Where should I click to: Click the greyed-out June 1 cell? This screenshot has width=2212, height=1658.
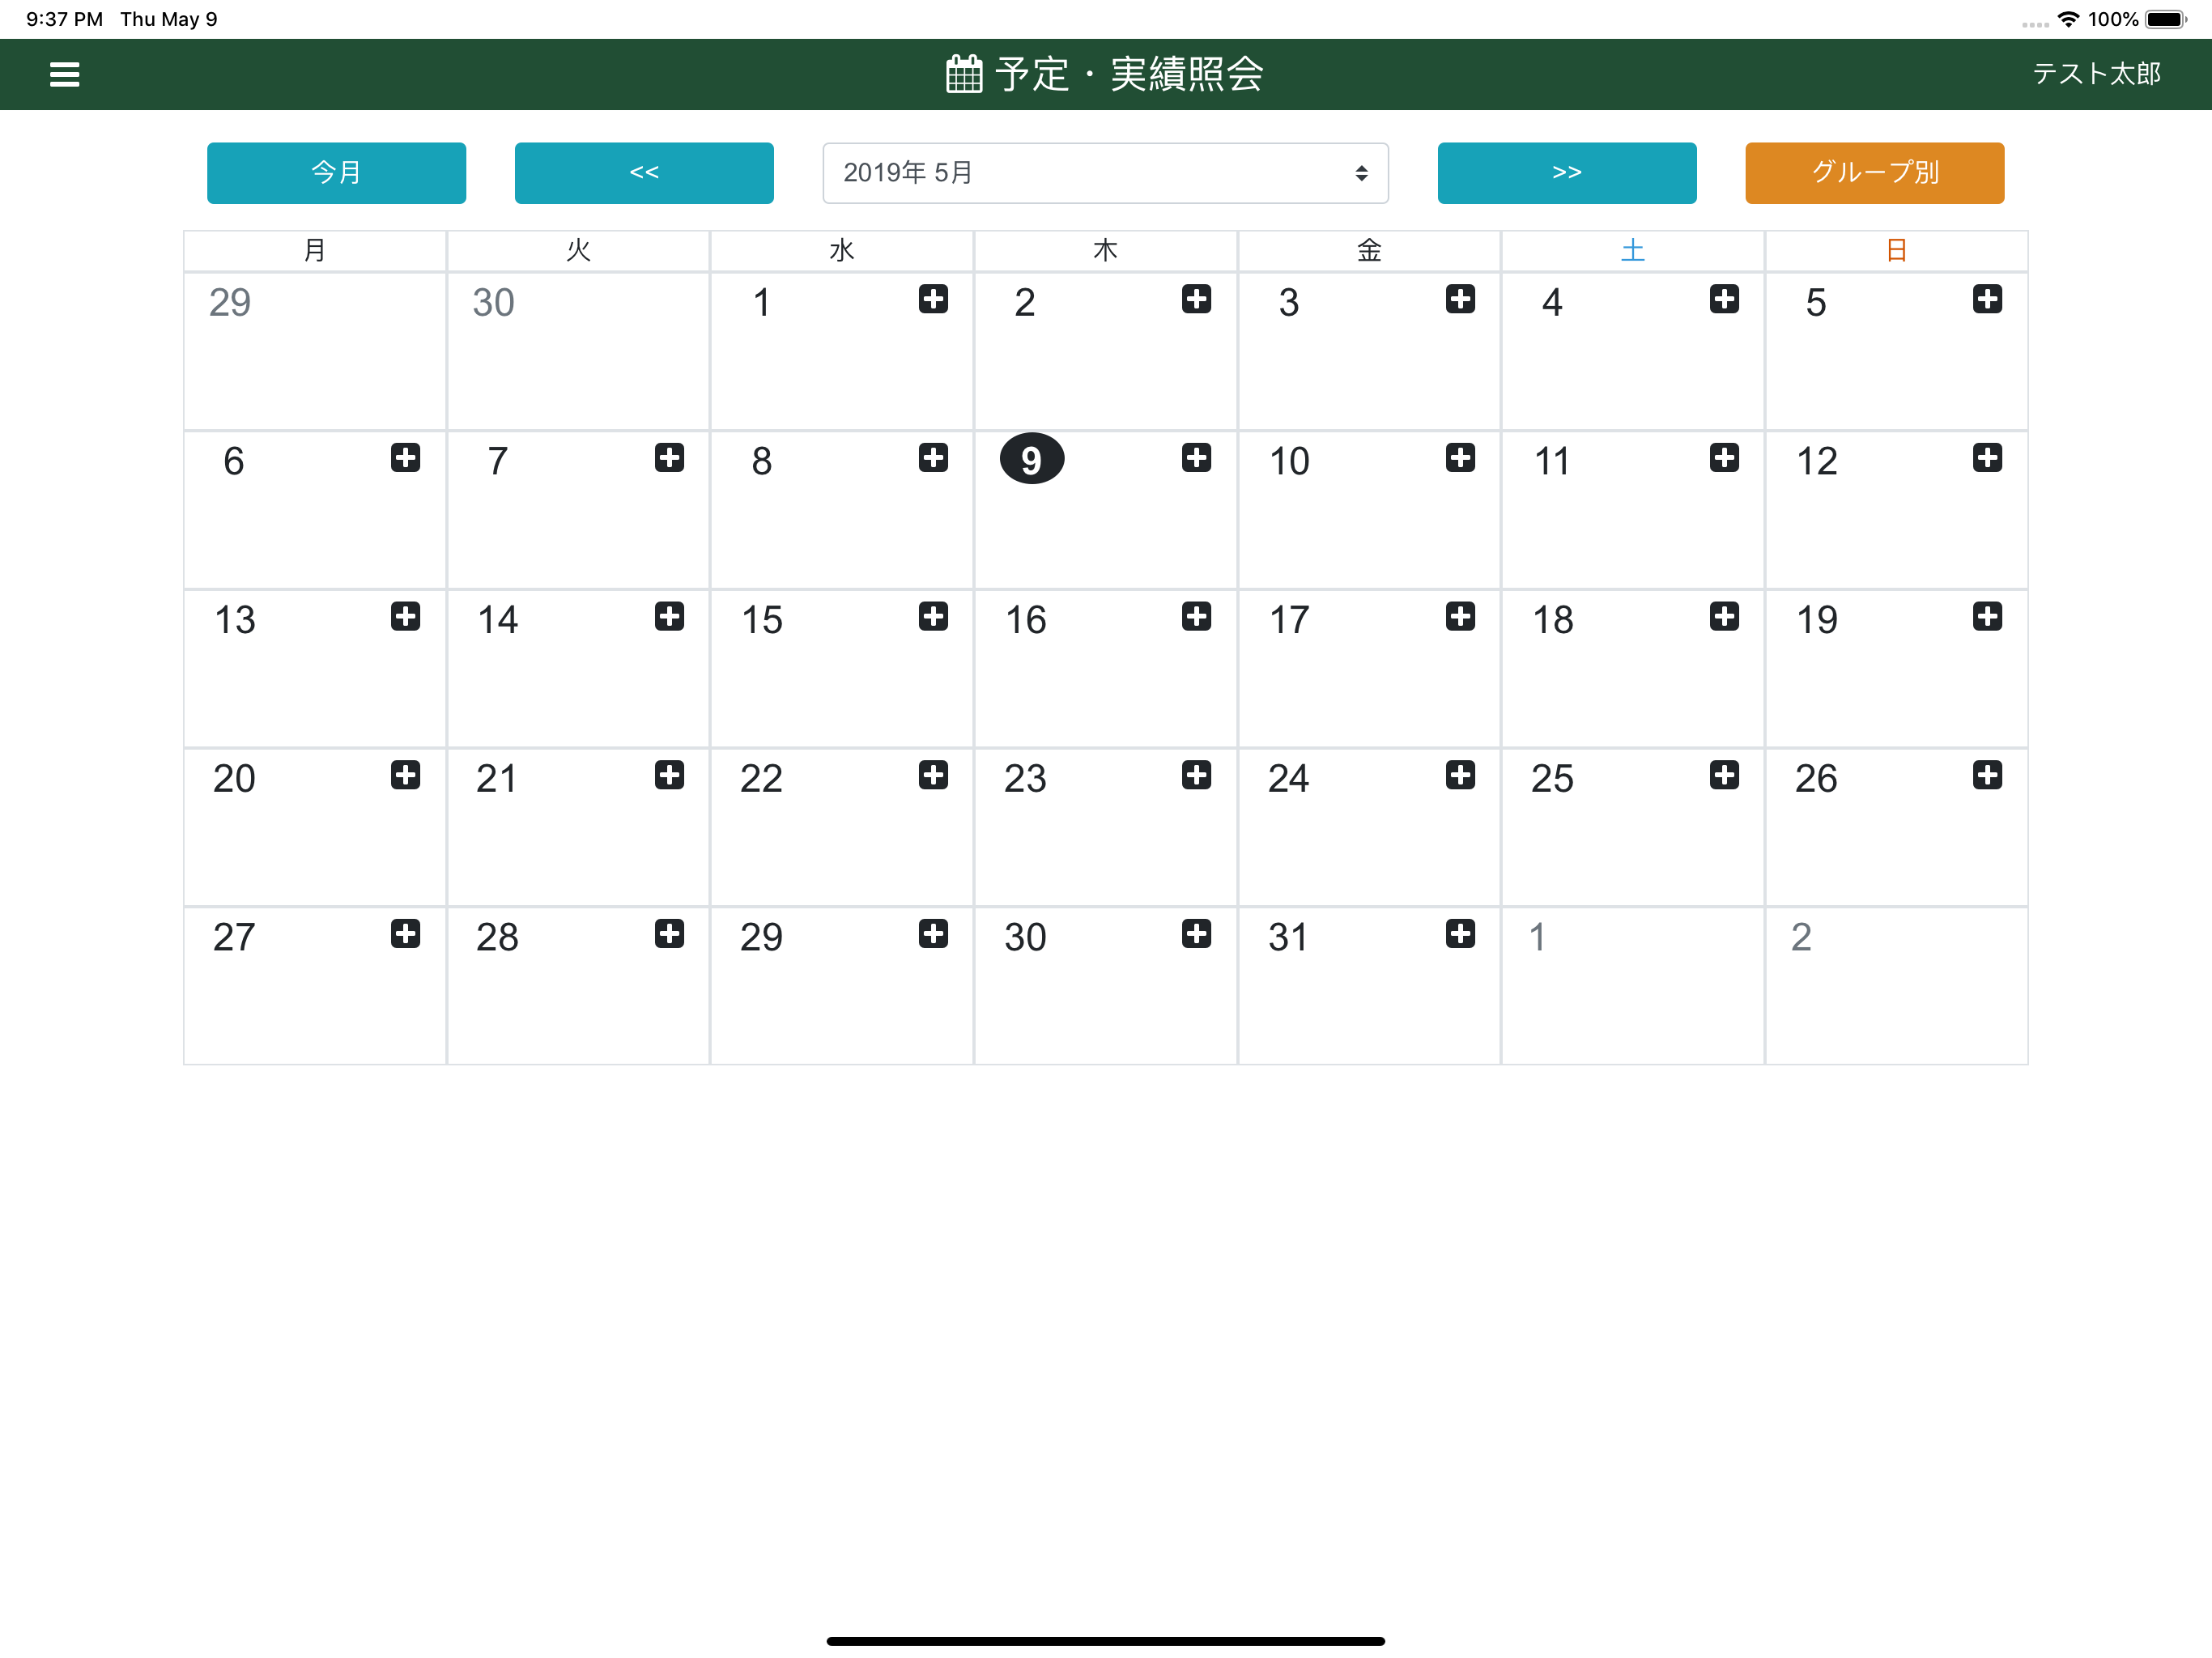1632,986
